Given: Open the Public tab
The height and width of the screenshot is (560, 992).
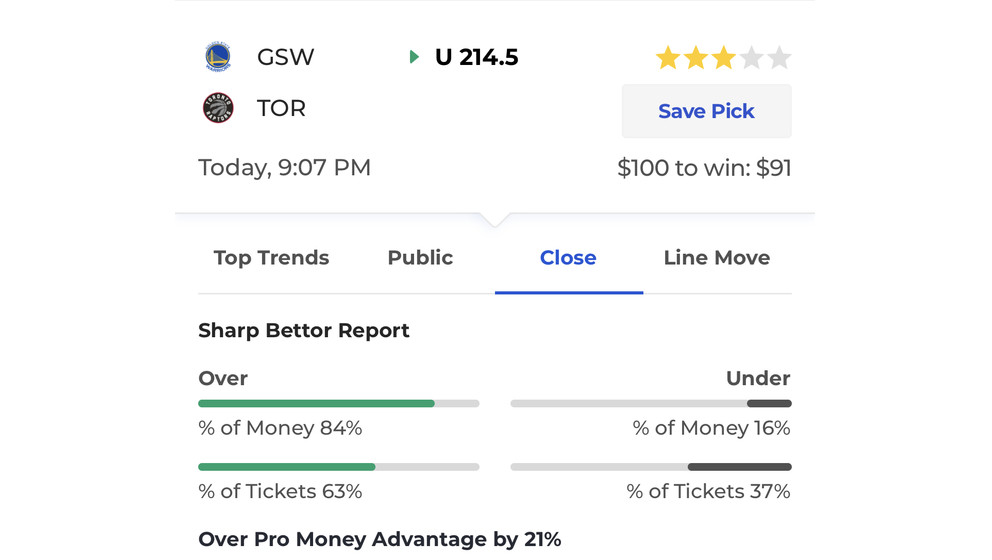Looking at the screenshot, I should [420, 258].
